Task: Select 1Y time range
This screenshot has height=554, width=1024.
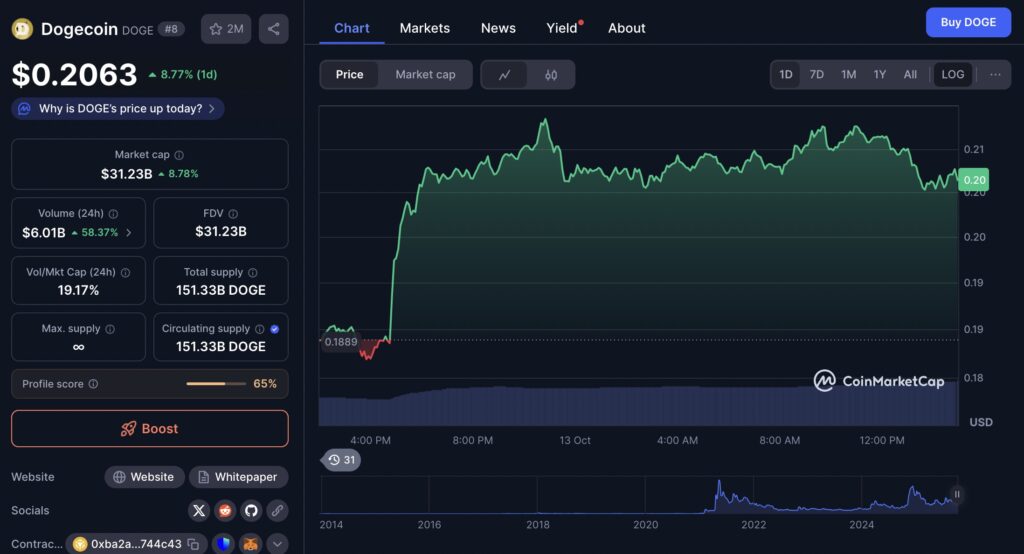Action: tap(880, 74)
